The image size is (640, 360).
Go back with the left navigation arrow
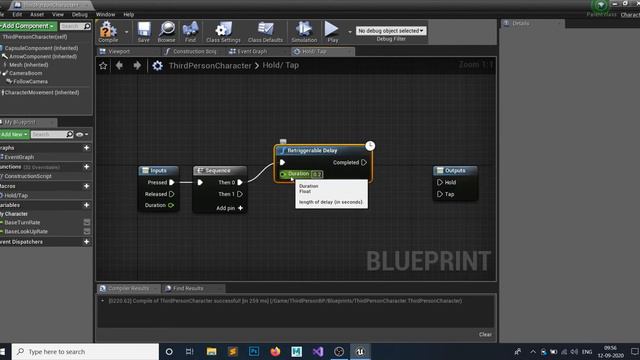pos(119,65)
